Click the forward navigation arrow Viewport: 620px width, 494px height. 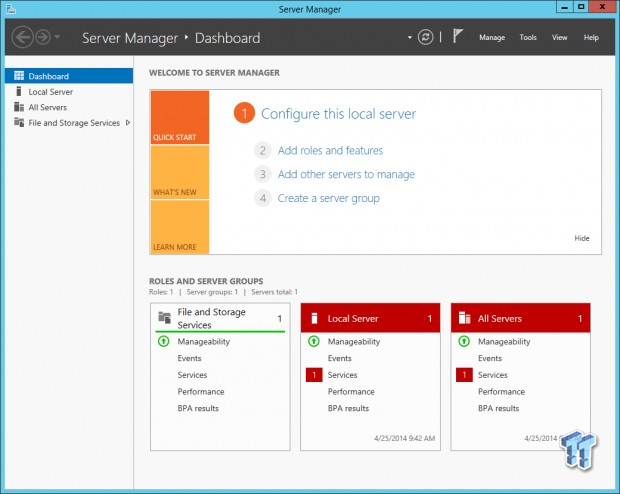pos(43,37)
